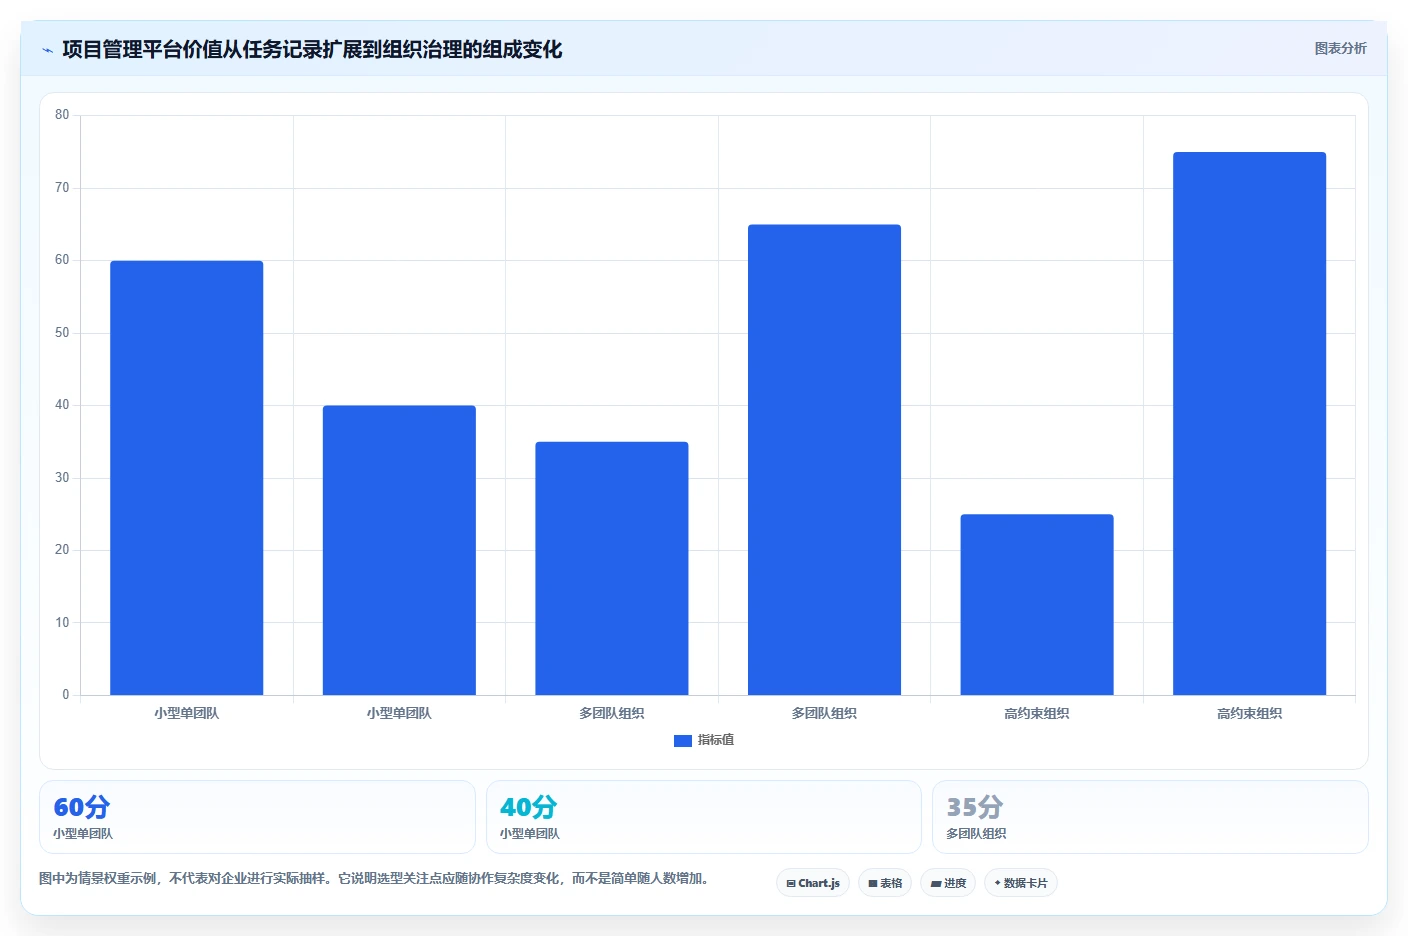Click the 进度 tag chip
The width and height of the screenshot is (1408, 936).
[948, 883]
